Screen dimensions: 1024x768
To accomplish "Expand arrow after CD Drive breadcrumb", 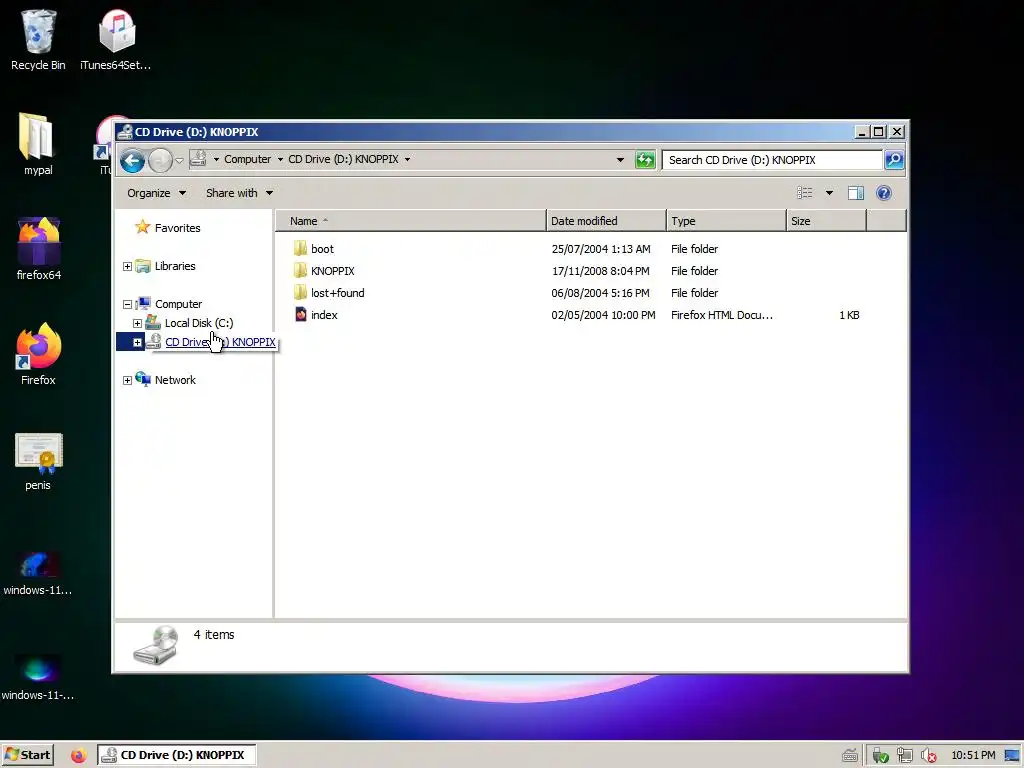I will click(x=408, y=159).
